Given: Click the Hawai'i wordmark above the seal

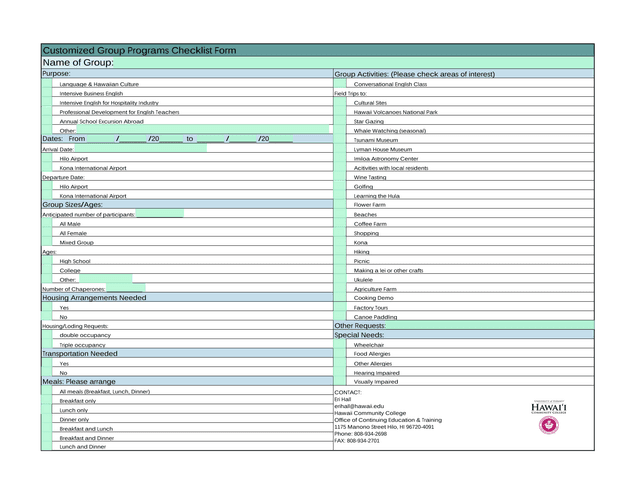Looking at the screenshot, I should (x=548, y=408).
